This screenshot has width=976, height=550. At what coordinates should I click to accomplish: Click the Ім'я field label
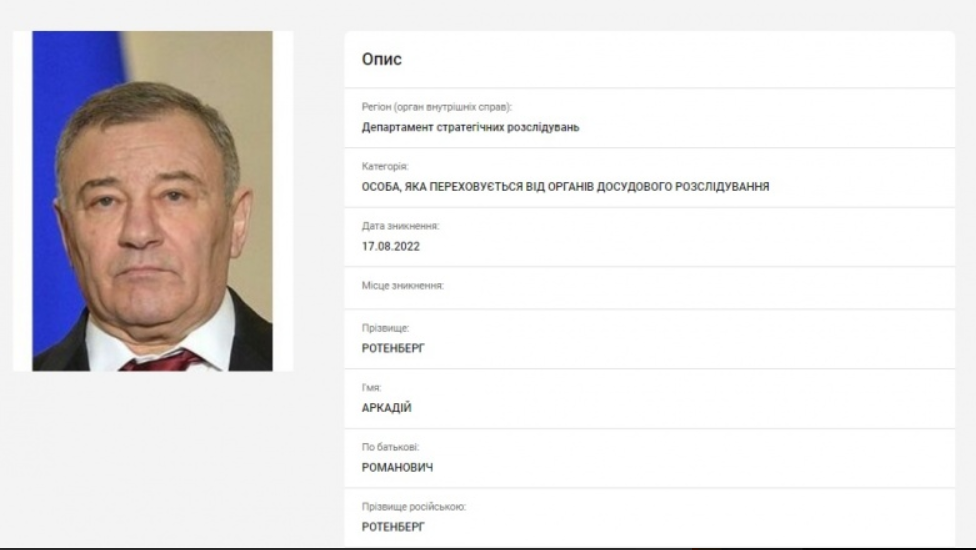[x=371, y=388]
